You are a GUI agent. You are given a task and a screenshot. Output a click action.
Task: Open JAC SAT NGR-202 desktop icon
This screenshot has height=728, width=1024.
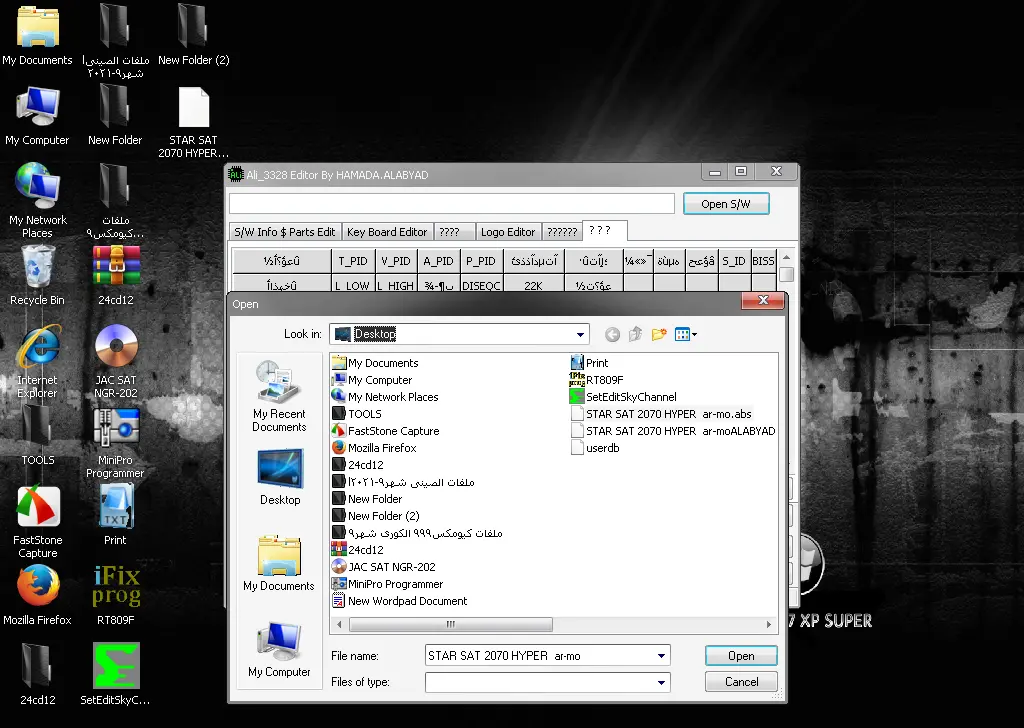pyautogui.click(x=116, y=362)
